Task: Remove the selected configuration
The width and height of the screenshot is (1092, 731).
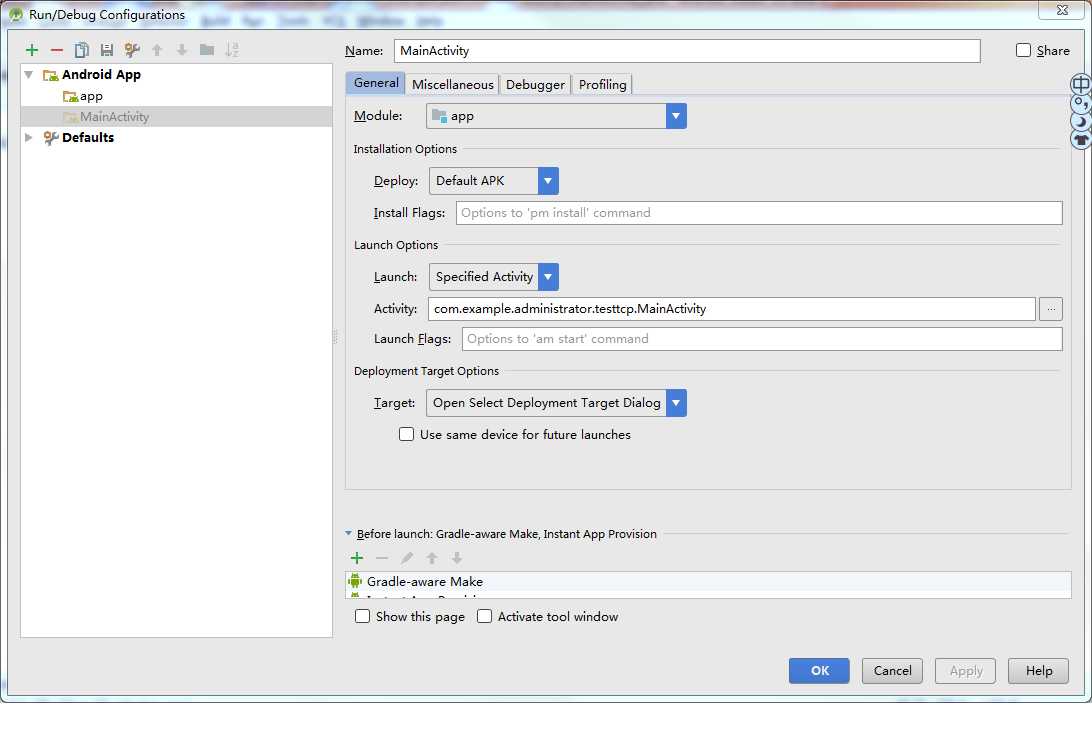Action: [x=56, y=50]
